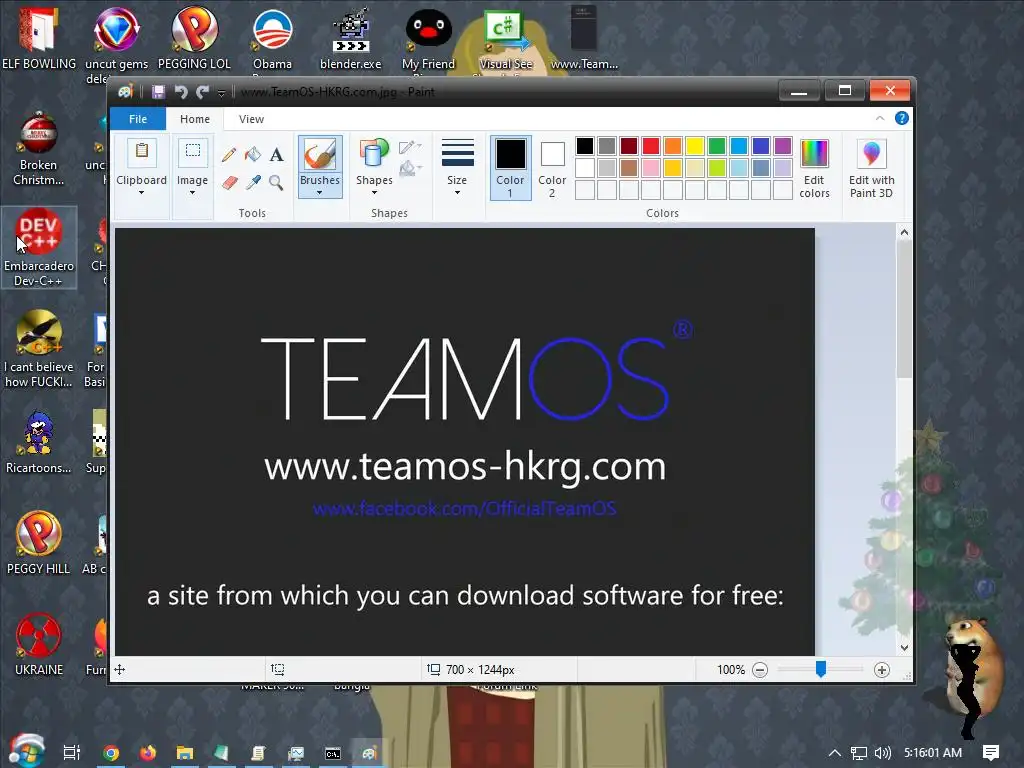Open the File menu
Viewport: 1024px width, 768px height.
tap(138, 119)
